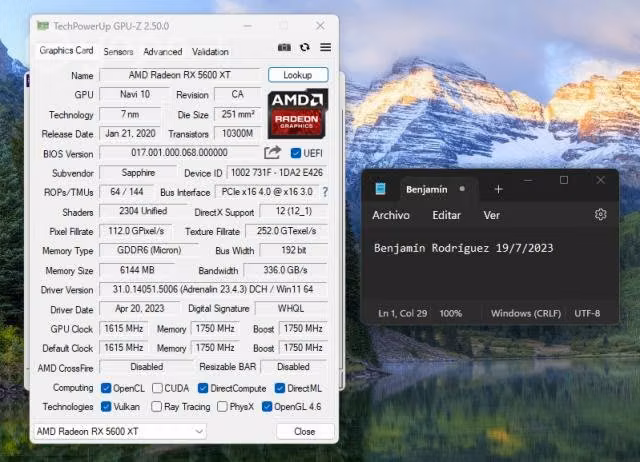Click the WHQL digital signature value

(291, 309)
